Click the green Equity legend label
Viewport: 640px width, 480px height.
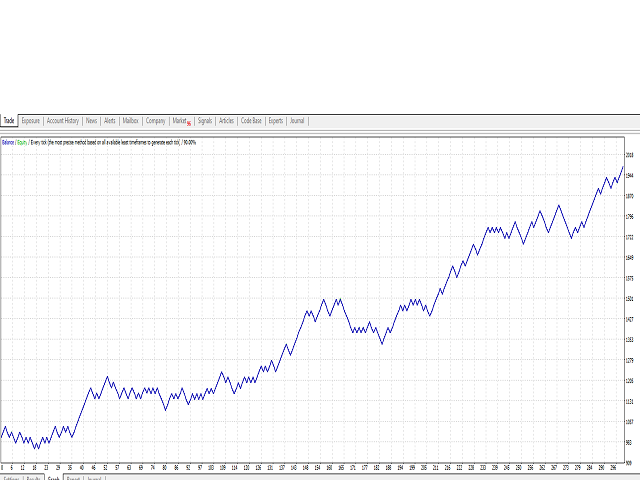click(x=22, y=143)
